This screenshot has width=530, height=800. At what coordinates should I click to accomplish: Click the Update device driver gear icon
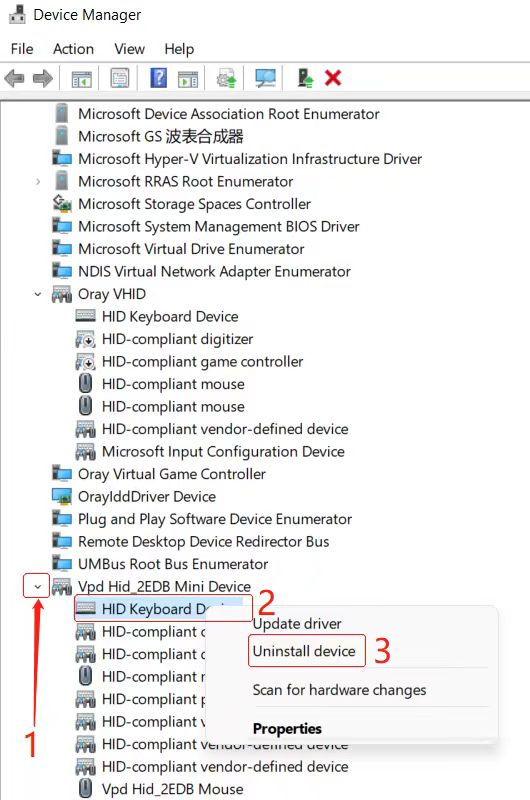coord(226,79)
